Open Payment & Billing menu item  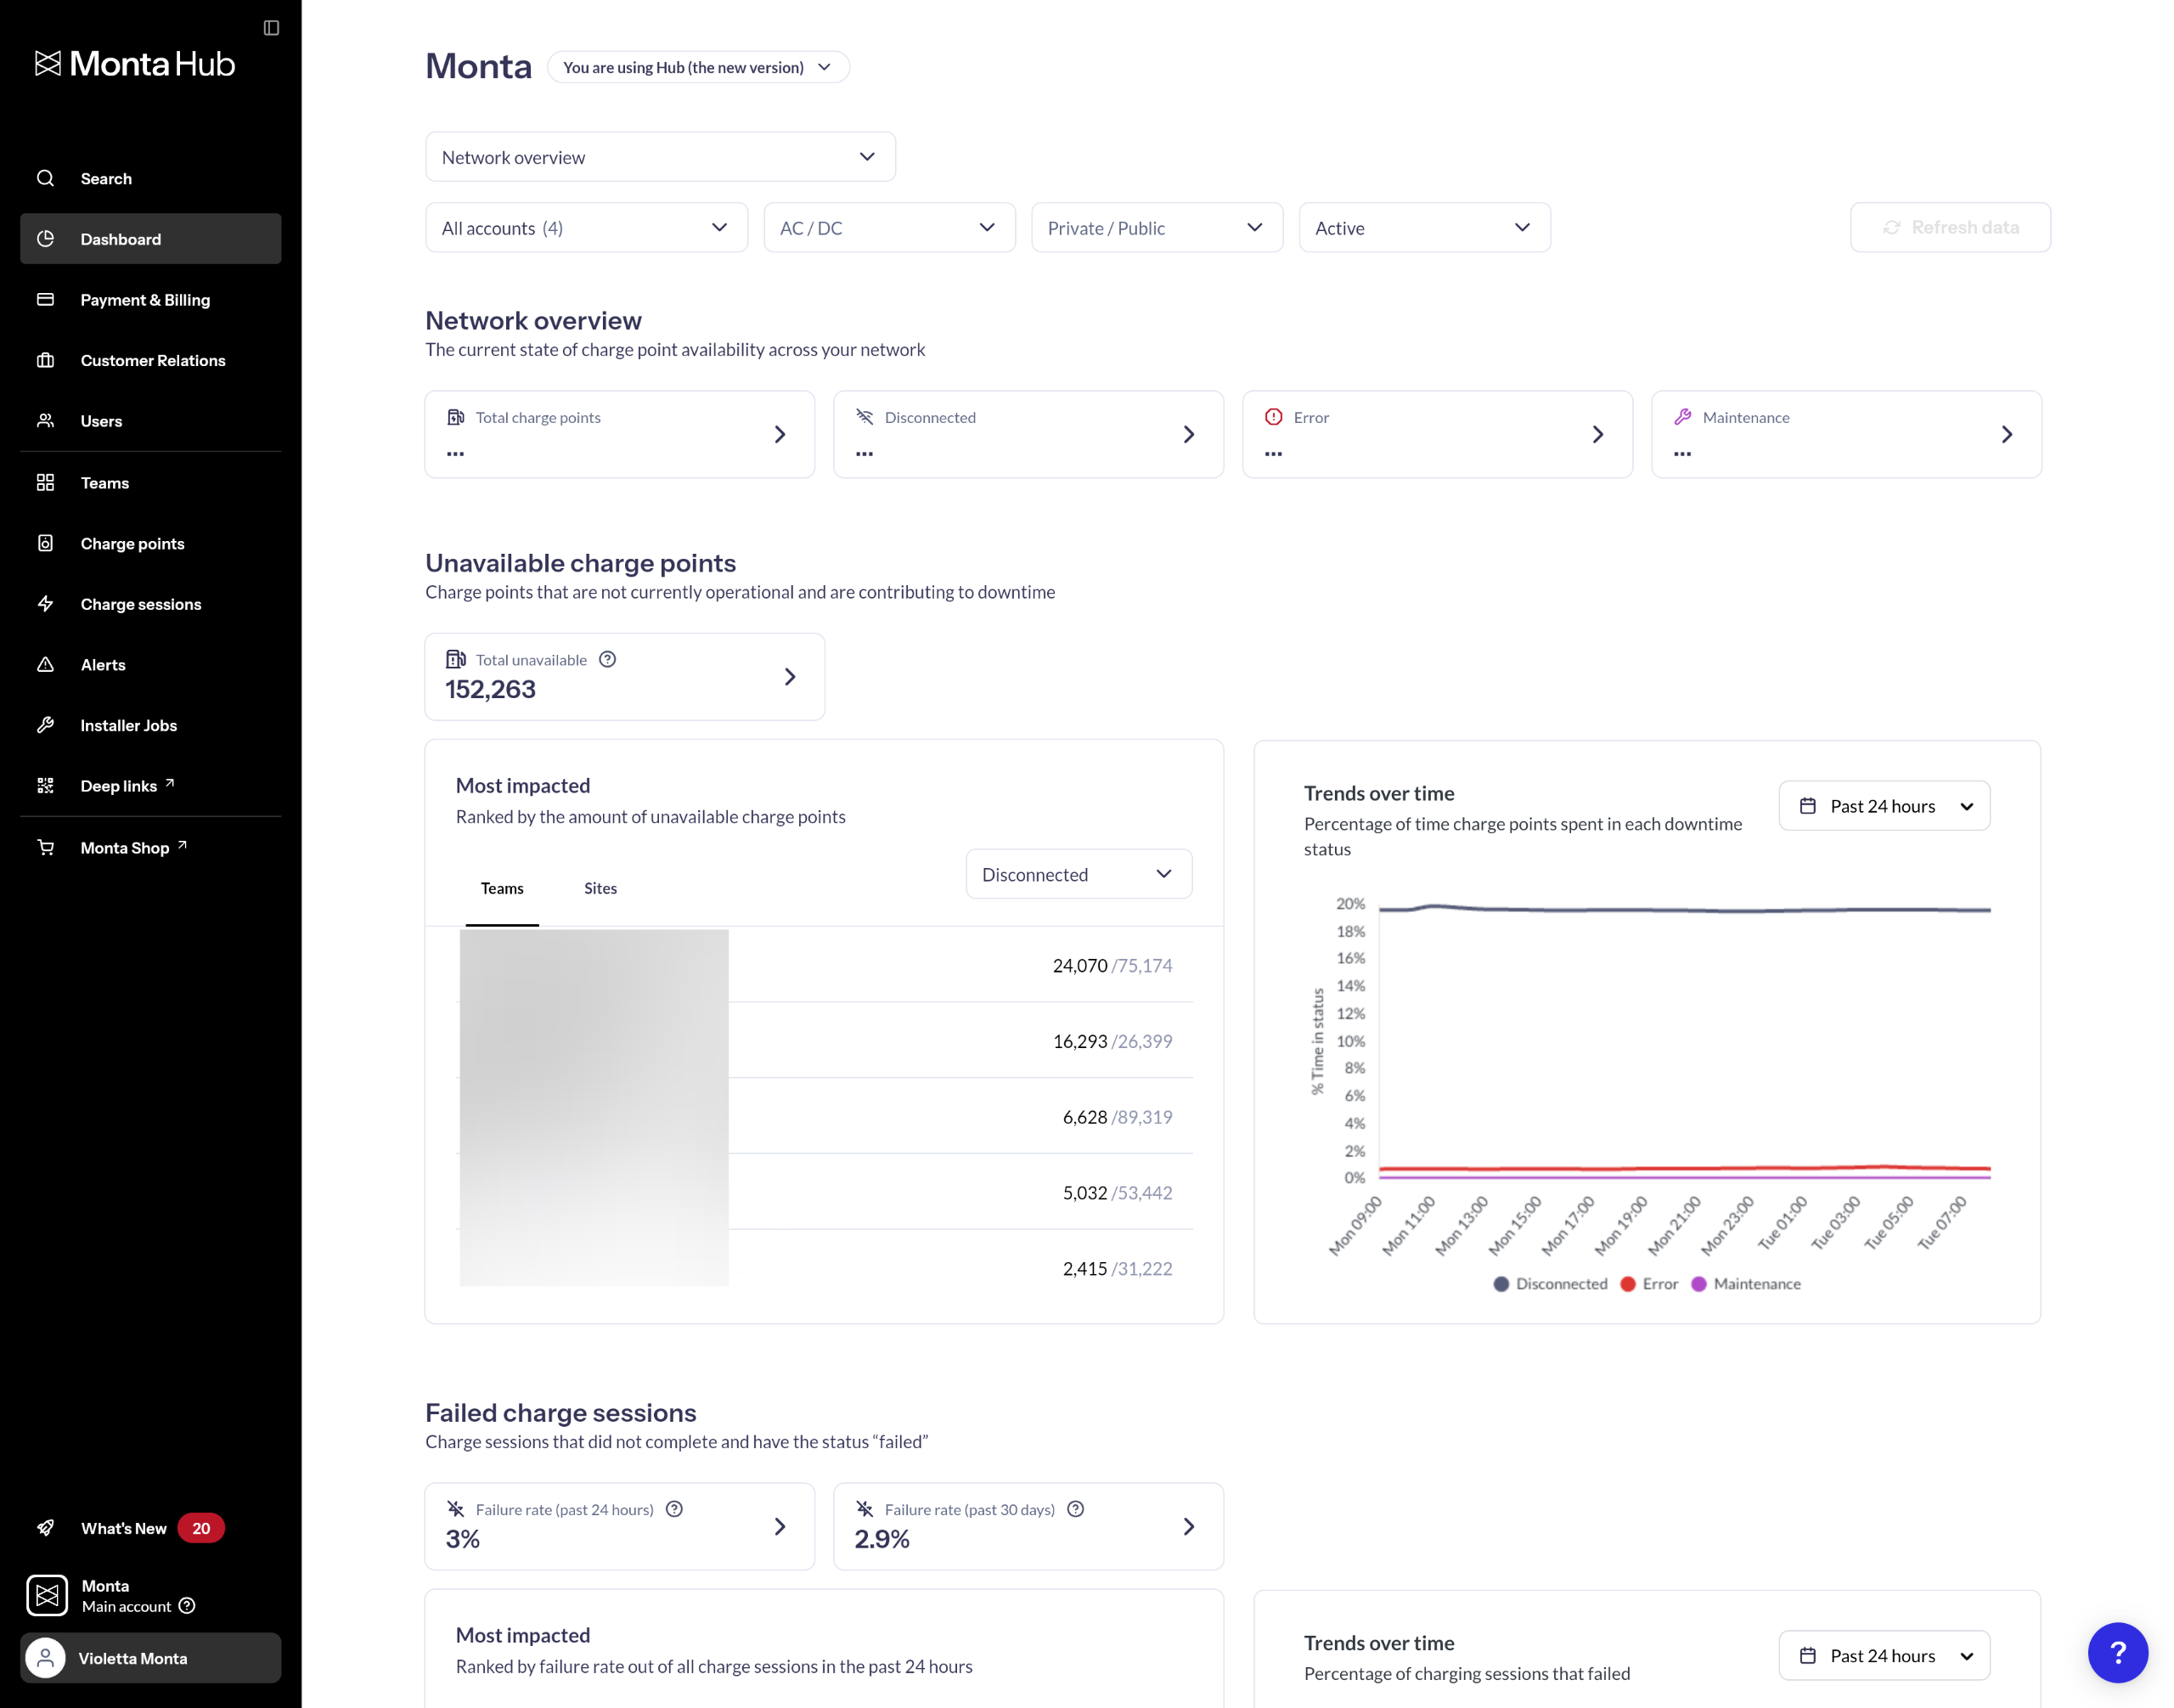[x=145, y=300]
